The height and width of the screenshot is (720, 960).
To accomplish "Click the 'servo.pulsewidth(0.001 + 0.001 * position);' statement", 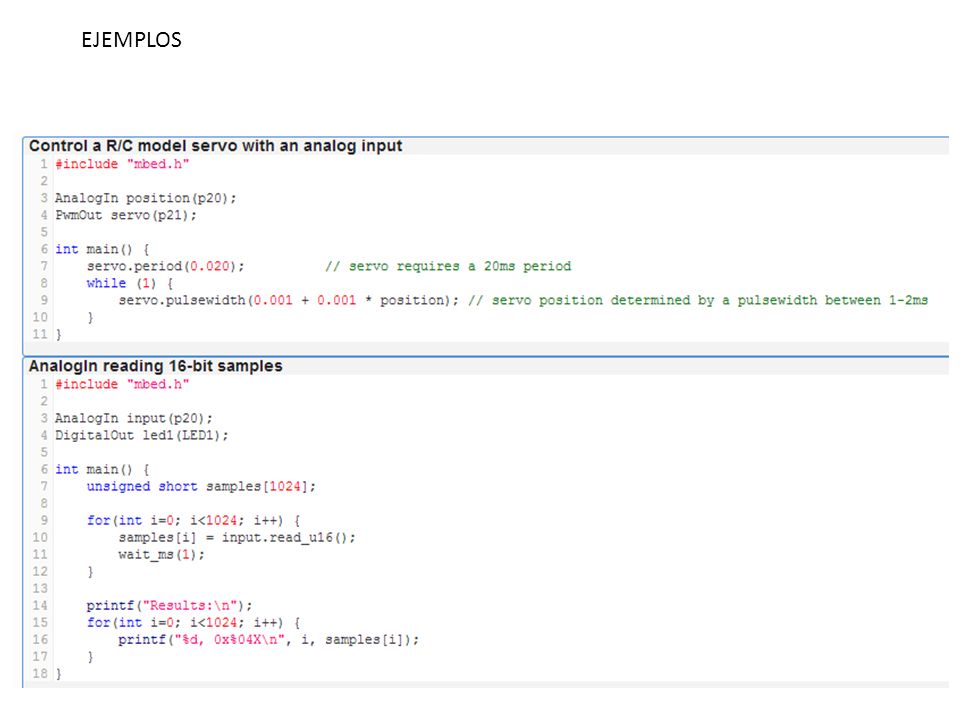I will coord(288,301).
